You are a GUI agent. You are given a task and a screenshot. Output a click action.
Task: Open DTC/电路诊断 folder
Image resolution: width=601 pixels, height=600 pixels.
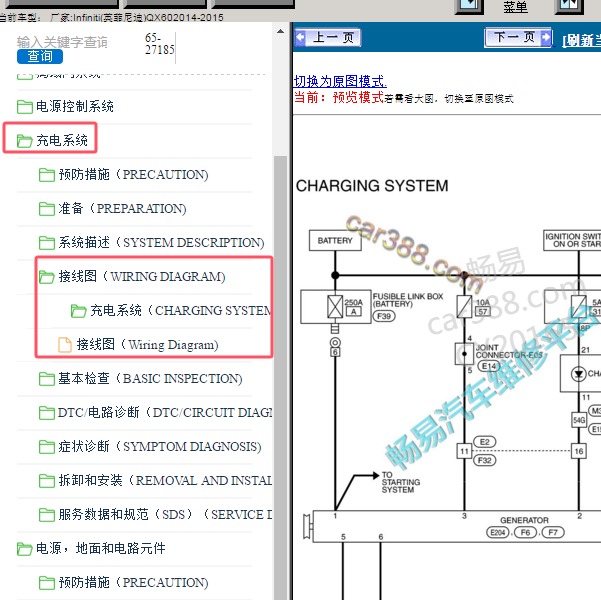(x=165, y=413)
